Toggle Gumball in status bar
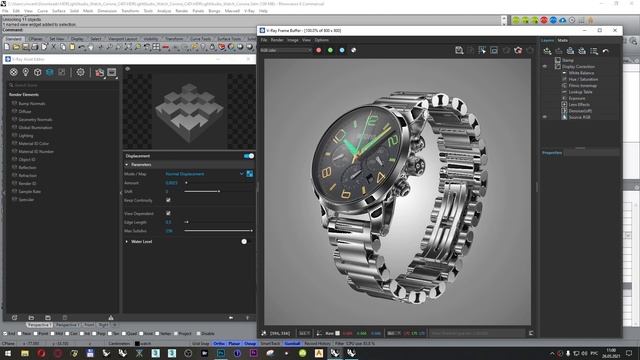Screen dimensions: 640x360 pyautogui.click(x=292, y=344)
